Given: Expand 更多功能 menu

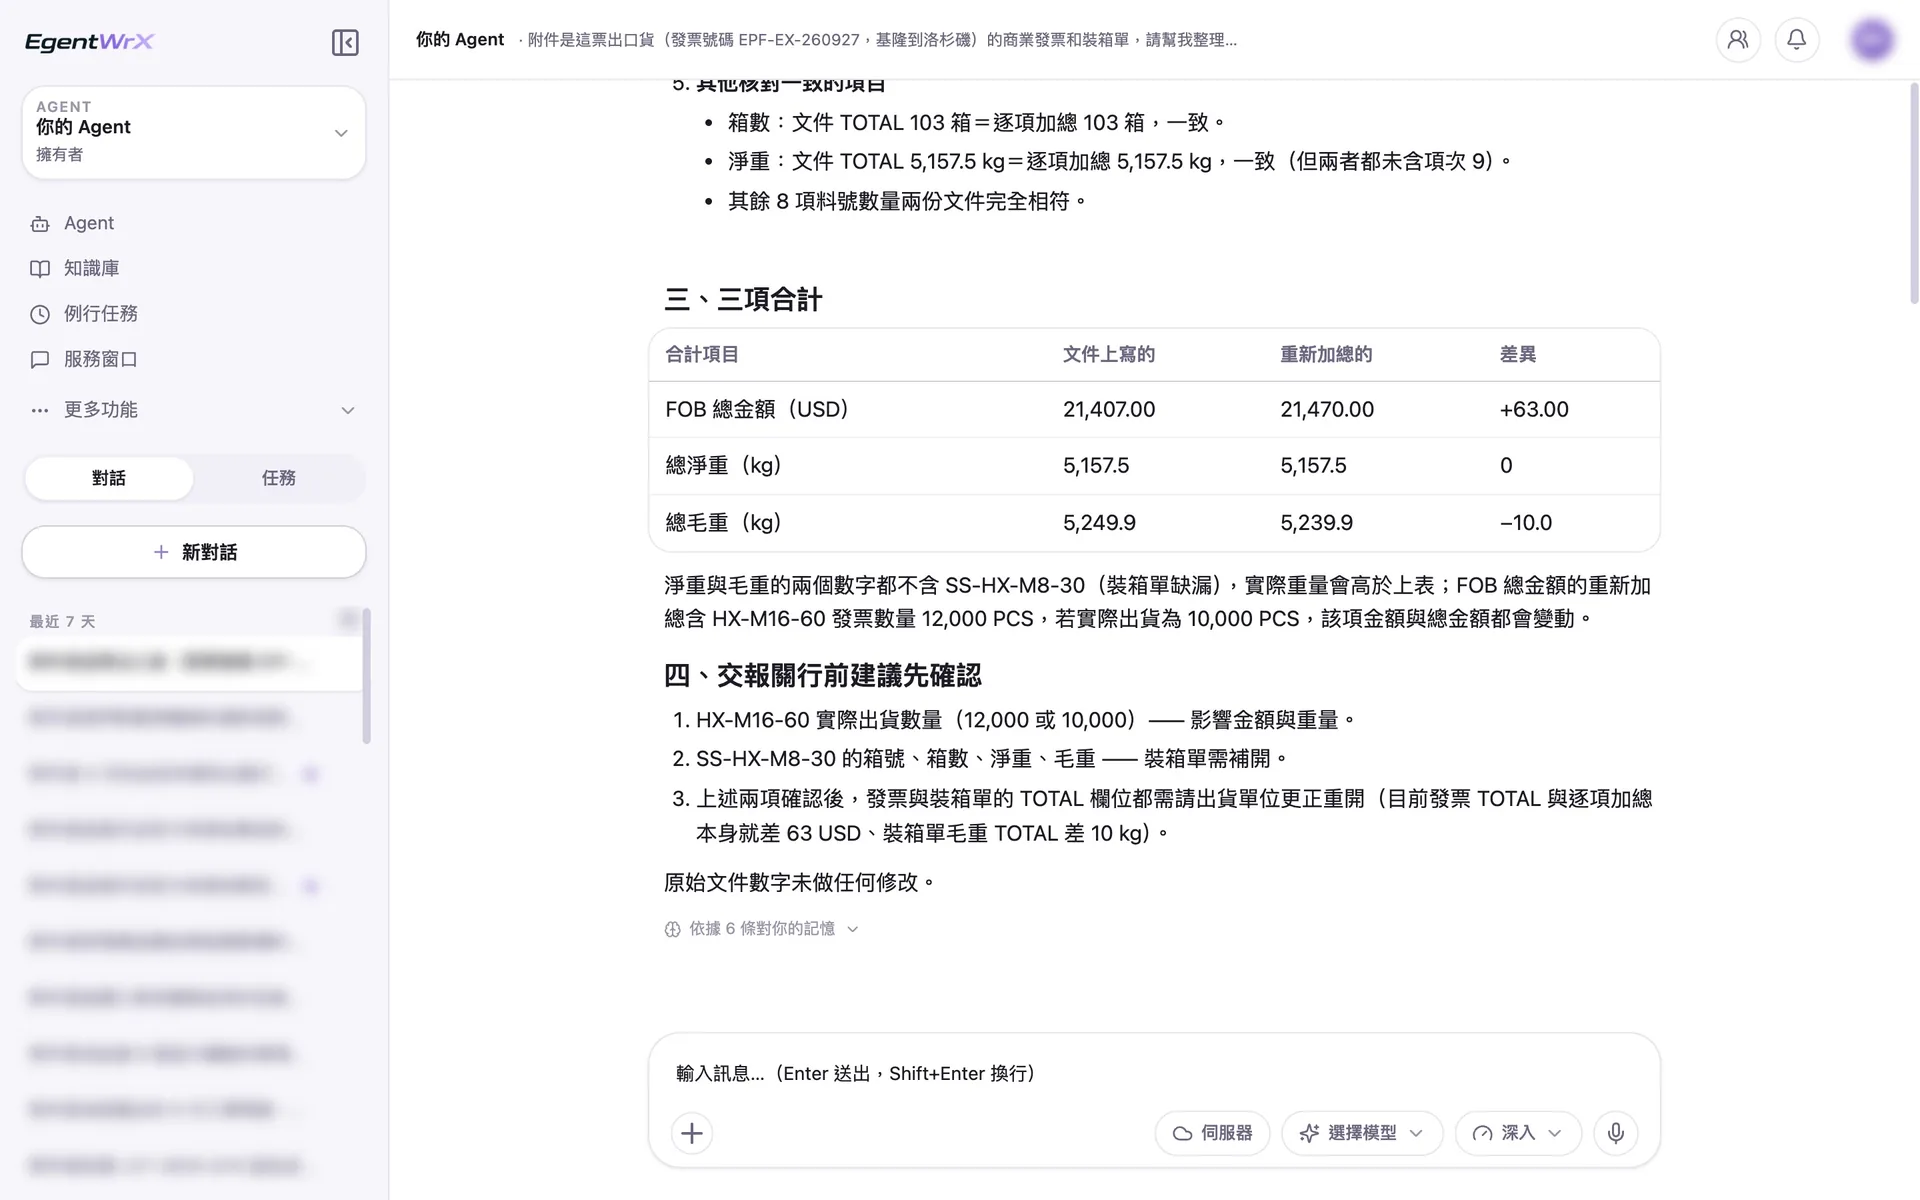Looking at the screenshot, I should (194, 410).
